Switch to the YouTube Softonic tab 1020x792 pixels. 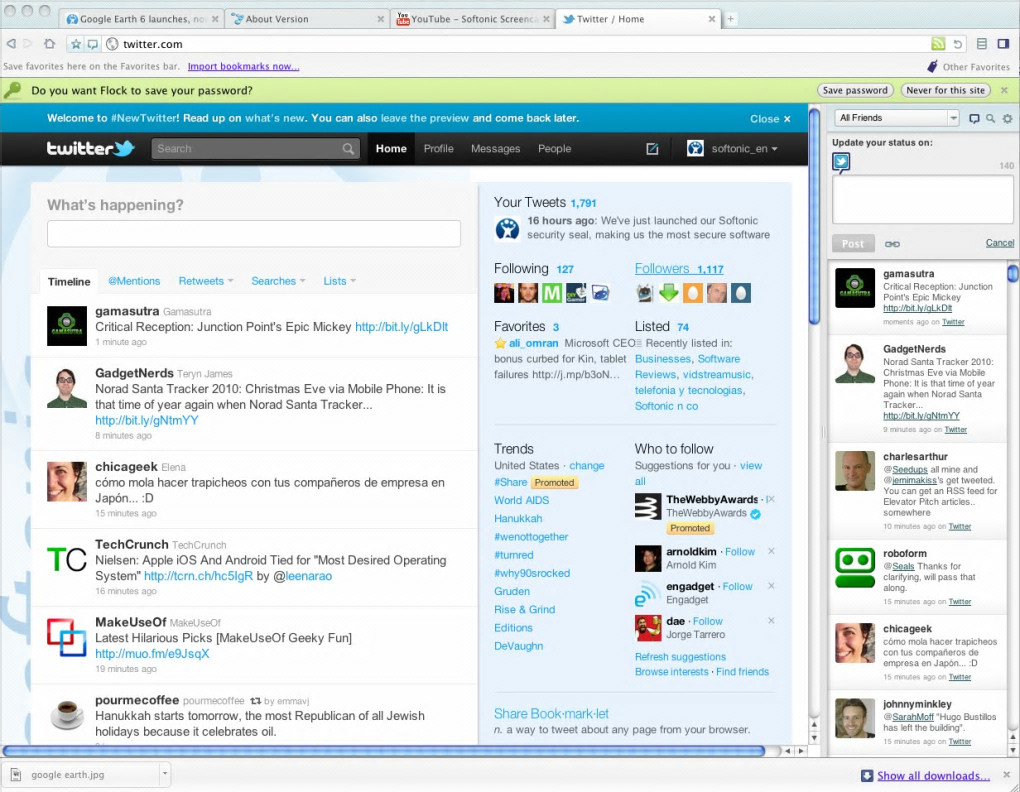tap(473, 19)
